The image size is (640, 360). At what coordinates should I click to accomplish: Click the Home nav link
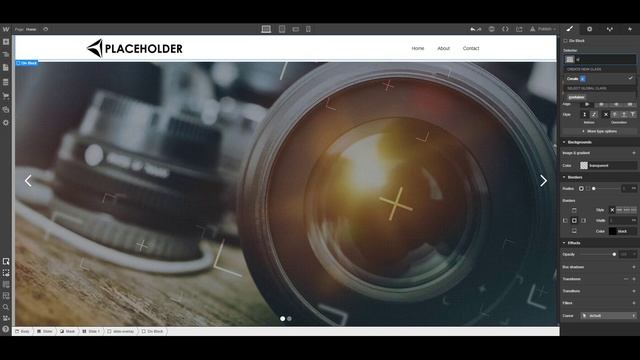tap(418, 48)
